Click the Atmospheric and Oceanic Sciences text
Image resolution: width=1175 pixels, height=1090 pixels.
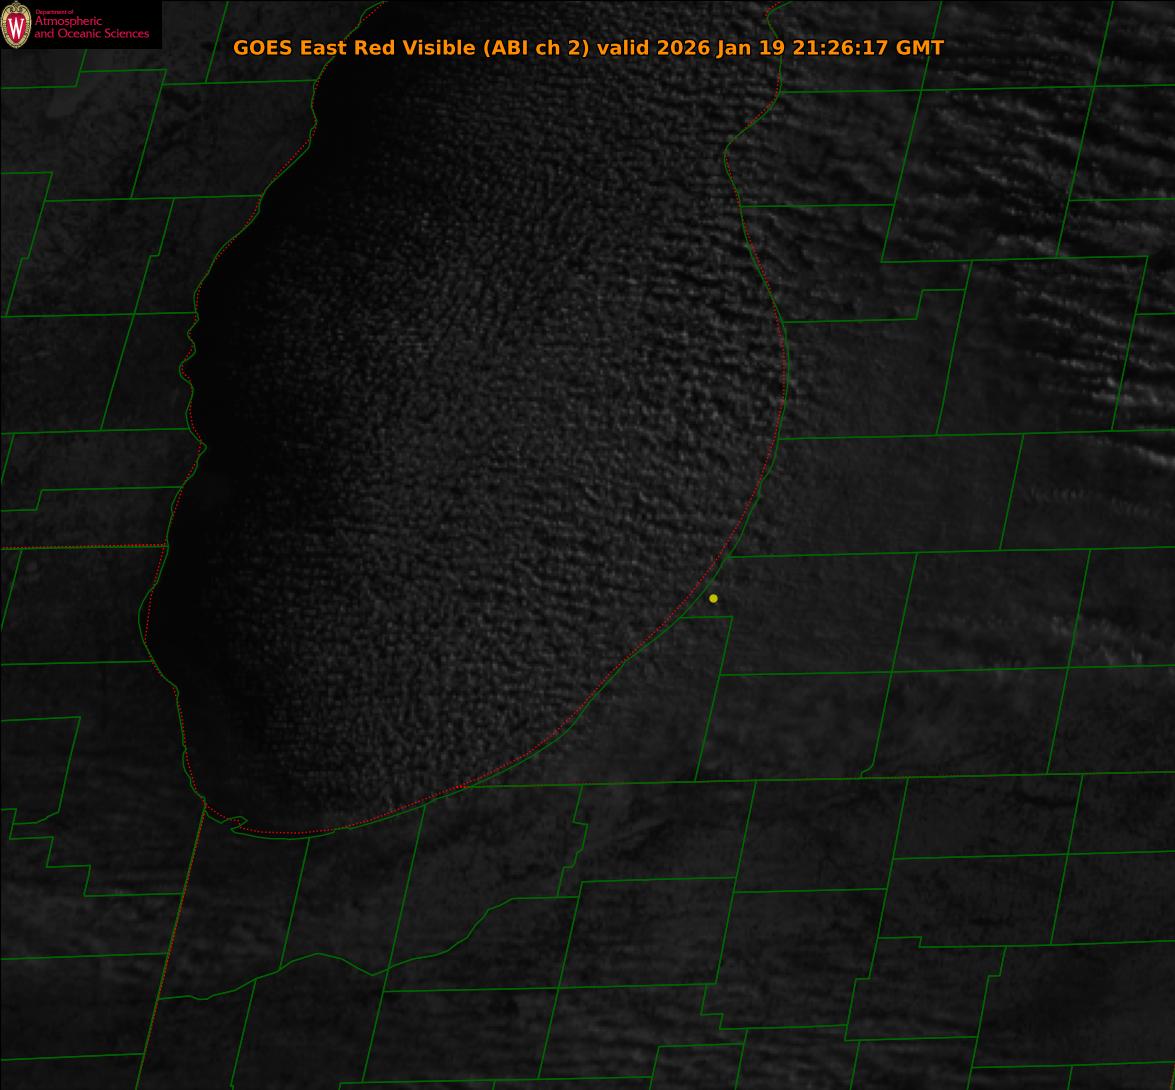pos(91,27)
